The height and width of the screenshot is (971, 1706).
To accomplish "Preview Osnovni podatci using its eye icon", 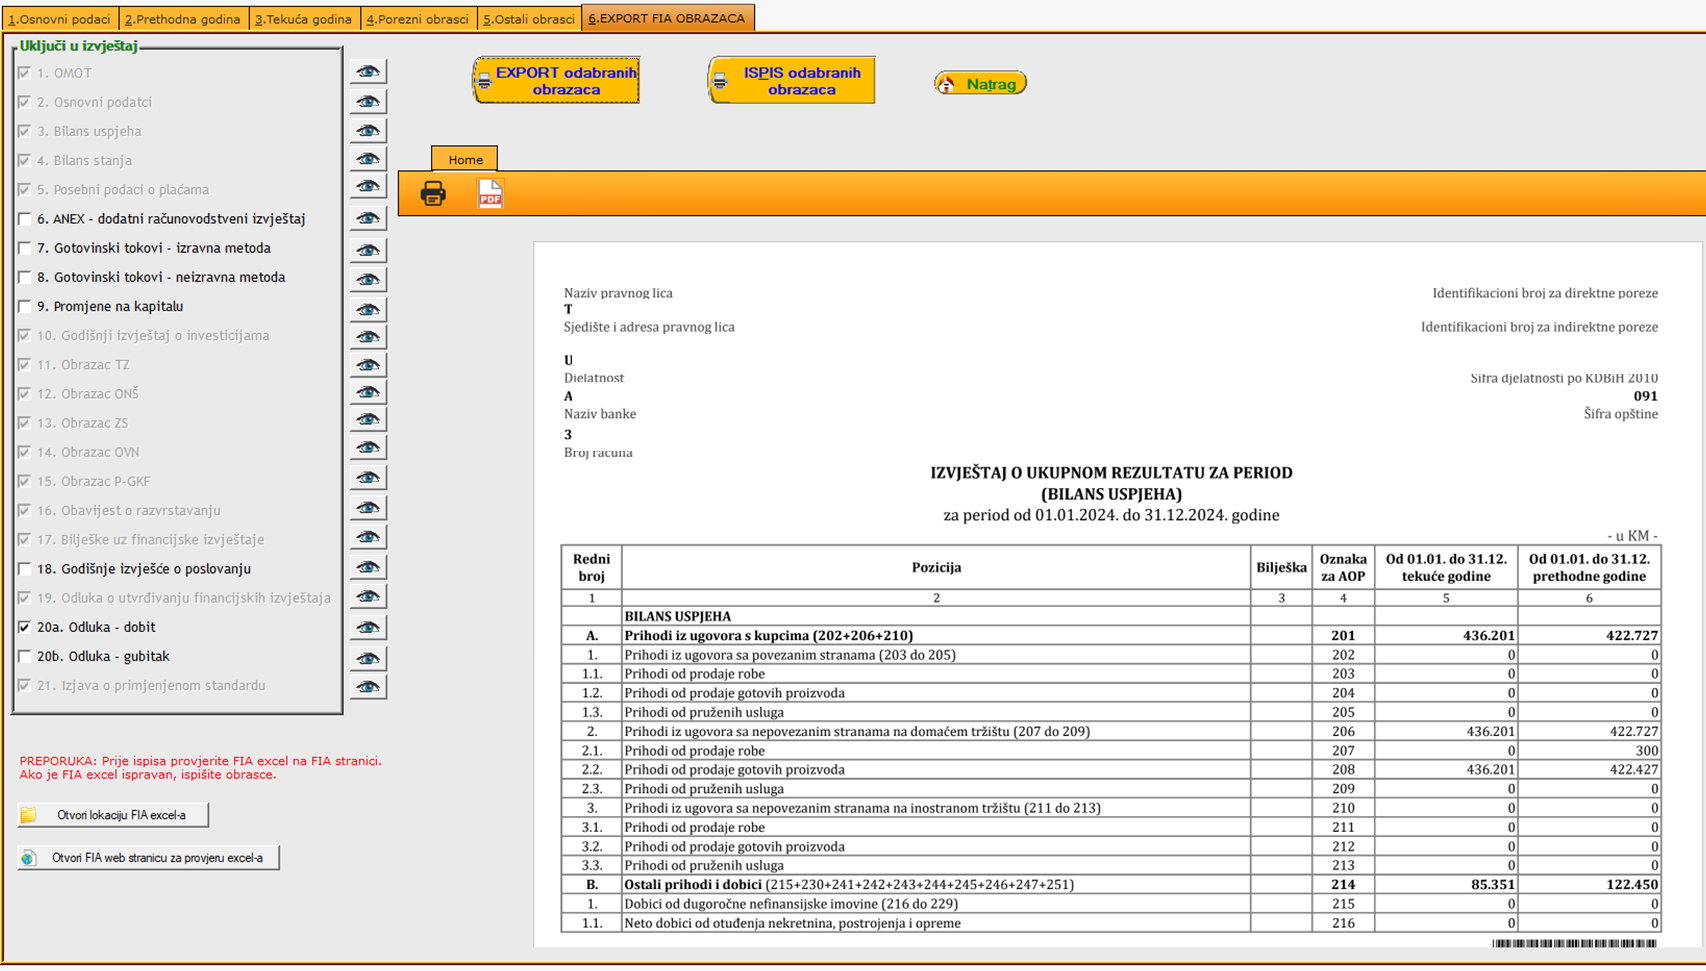I will 368,101.
